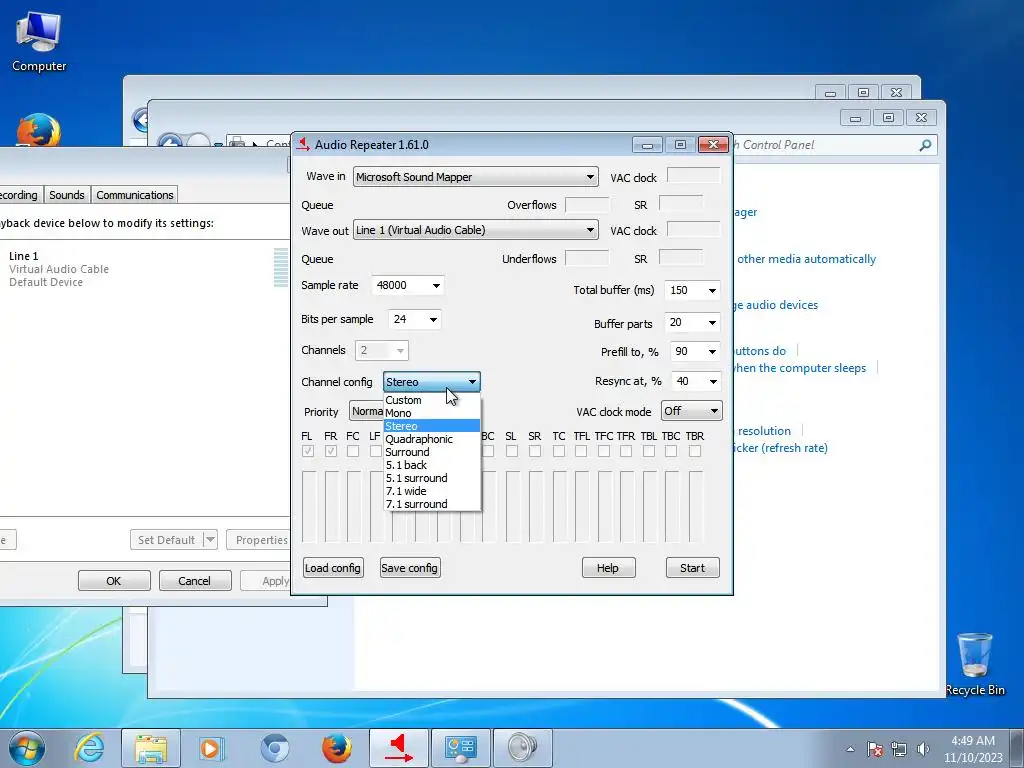Click FL channel level meter
Viewport: 1024px width, 768px height.
pyautogui.click(x=309, y=506)
